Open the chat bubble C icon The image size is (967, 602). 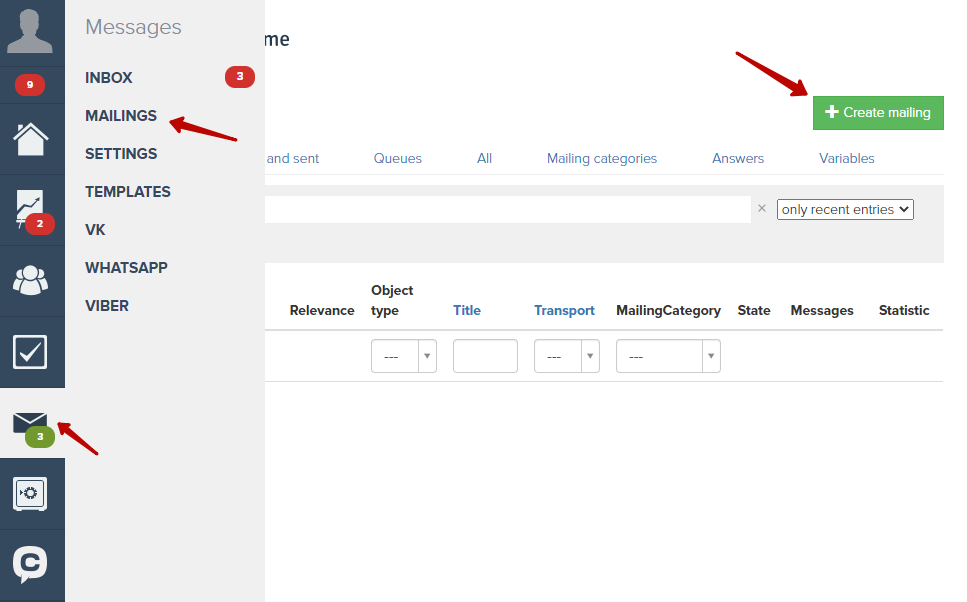(30, 564)
